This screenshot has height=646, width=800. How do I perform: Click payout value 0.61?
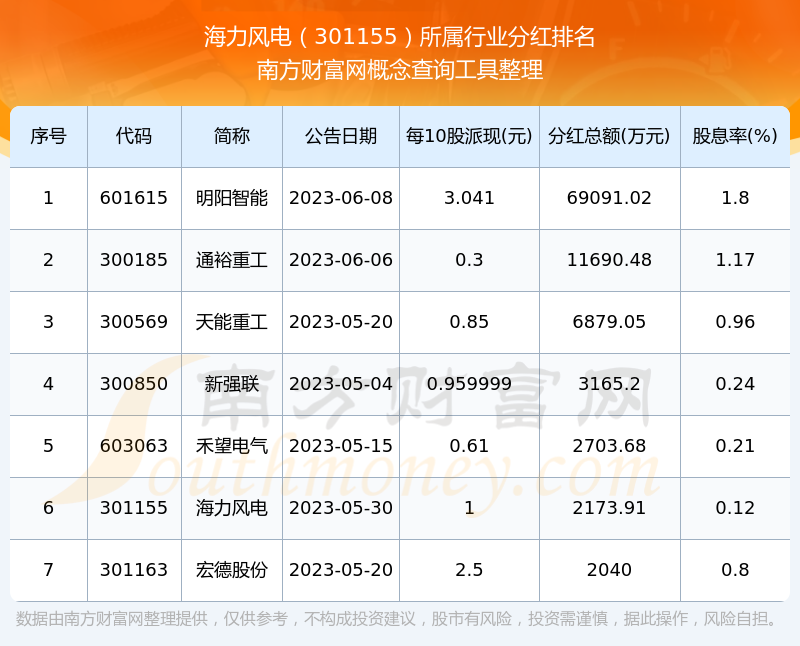[x=469, y=446]
